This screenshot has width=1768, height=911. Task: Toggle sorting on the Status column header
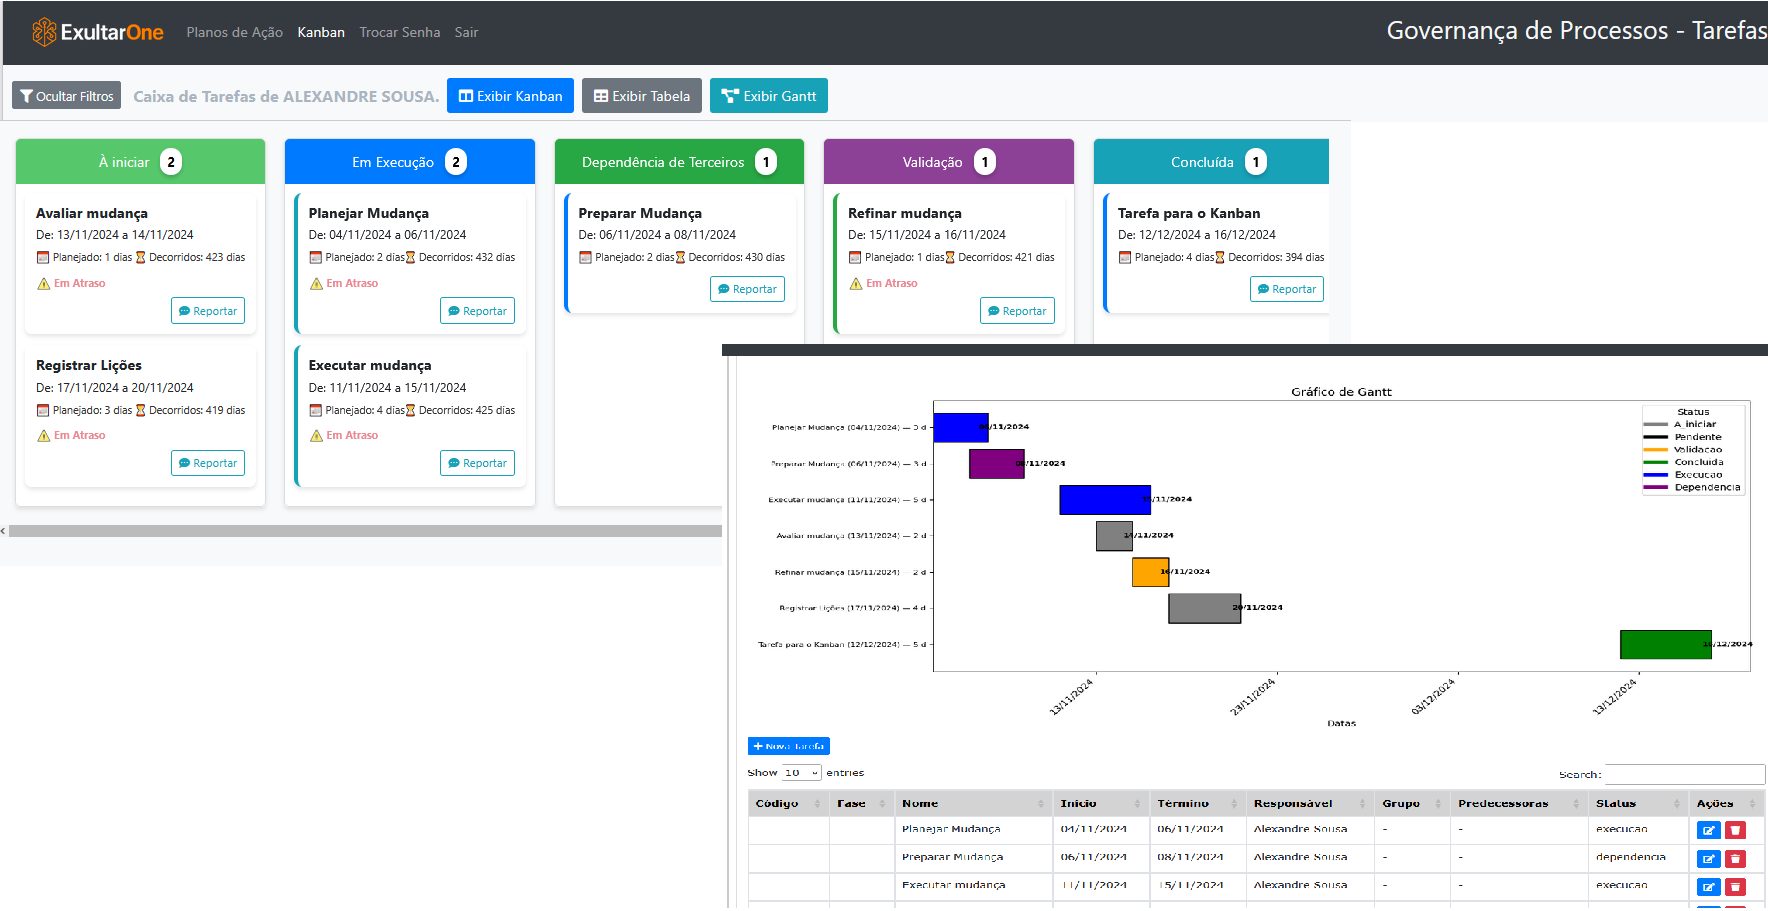(1637, 803)
